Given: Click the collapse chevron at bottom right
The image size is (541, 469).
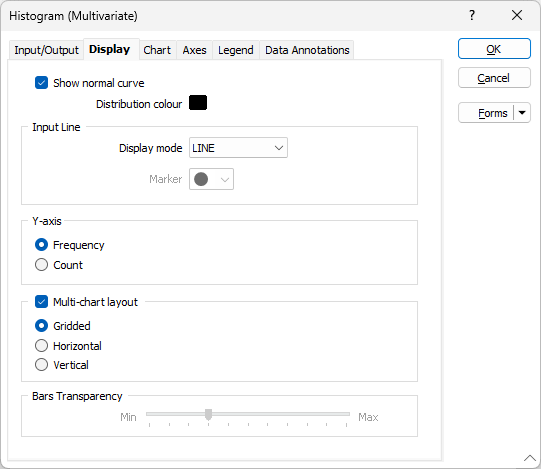Looking at the screenshot, I should (x=530, y=458).
